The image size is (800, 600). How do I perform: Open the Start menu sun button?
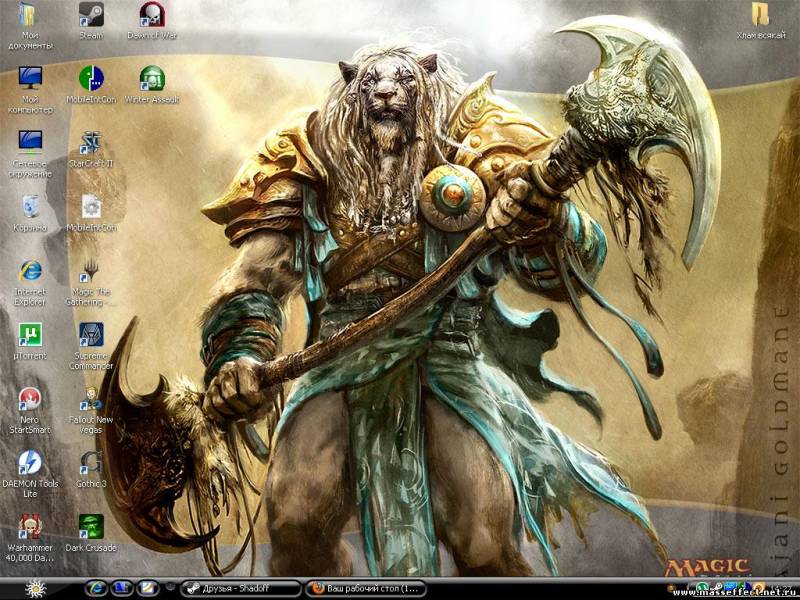[x=36, y=589]
